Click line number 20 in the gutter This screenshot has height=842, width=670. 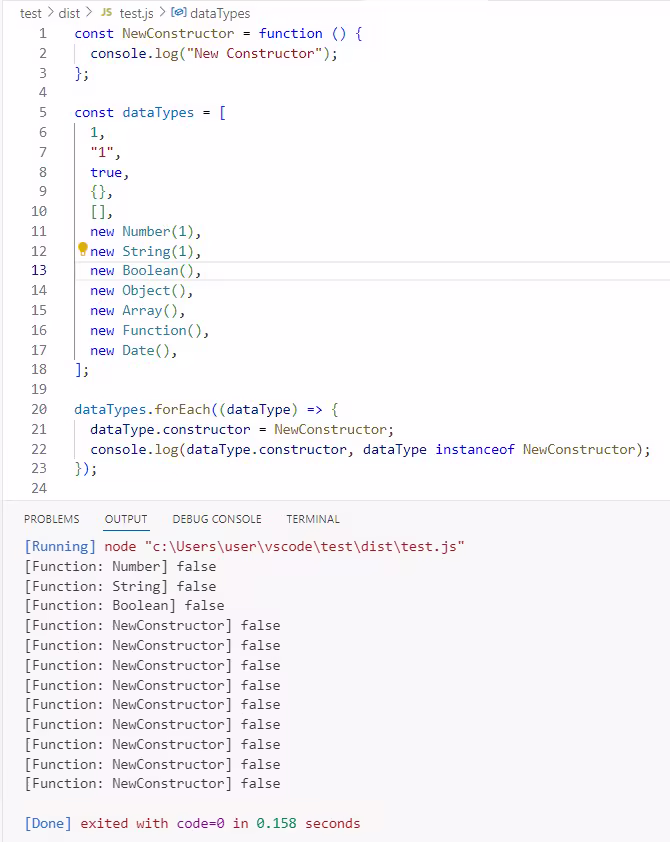click(x=39, y=409)
